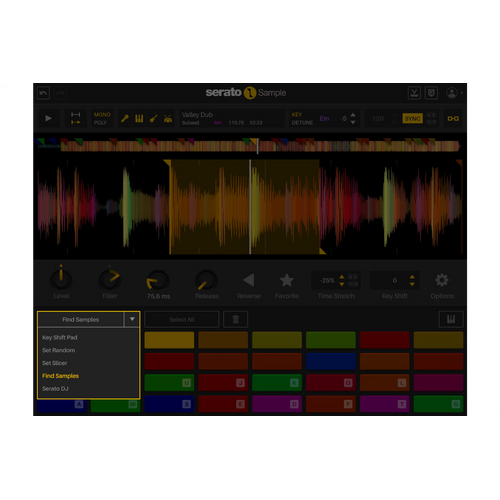500x500 pixels.
Task: Click the Filter knob
Action: click(110, 279)
